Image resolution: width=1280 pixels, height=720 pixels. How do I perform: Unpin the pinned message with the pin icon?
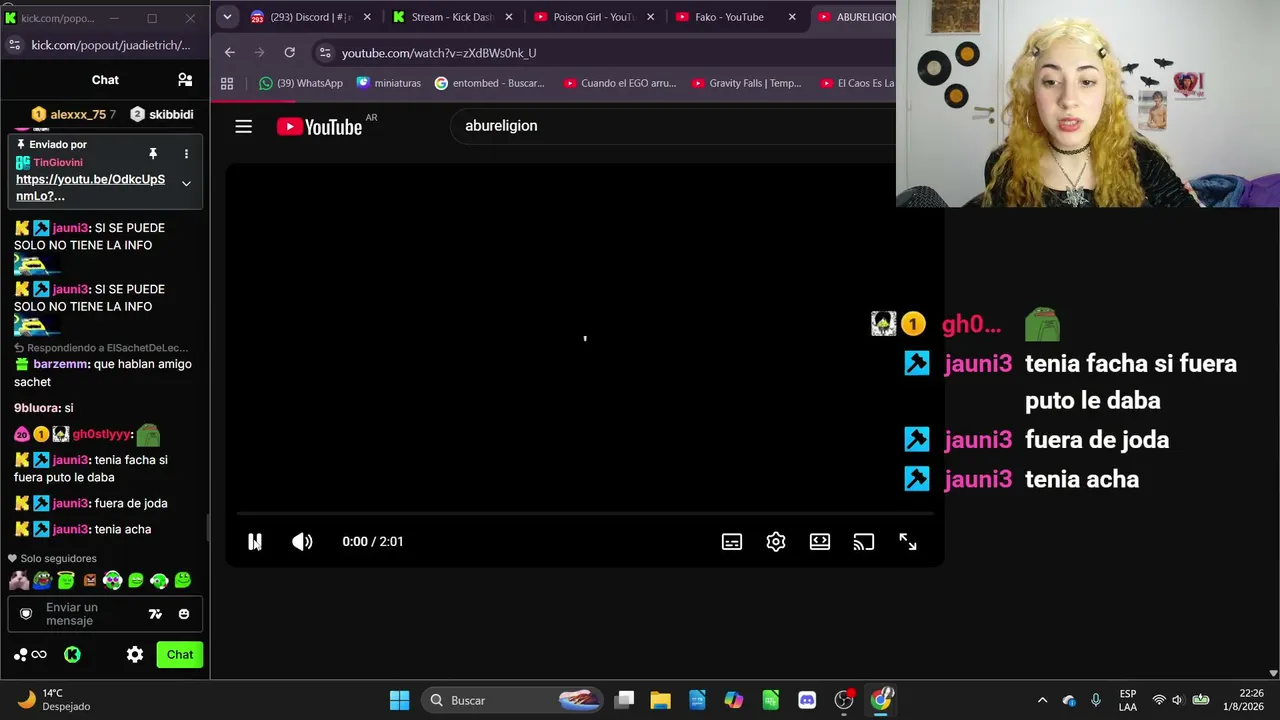153,153
